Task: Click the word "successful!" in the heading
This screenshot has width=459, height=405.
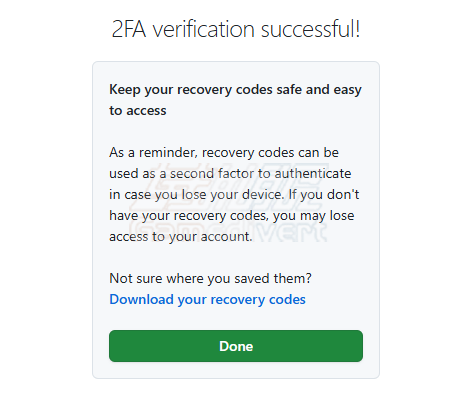Action: click(310, 29)
